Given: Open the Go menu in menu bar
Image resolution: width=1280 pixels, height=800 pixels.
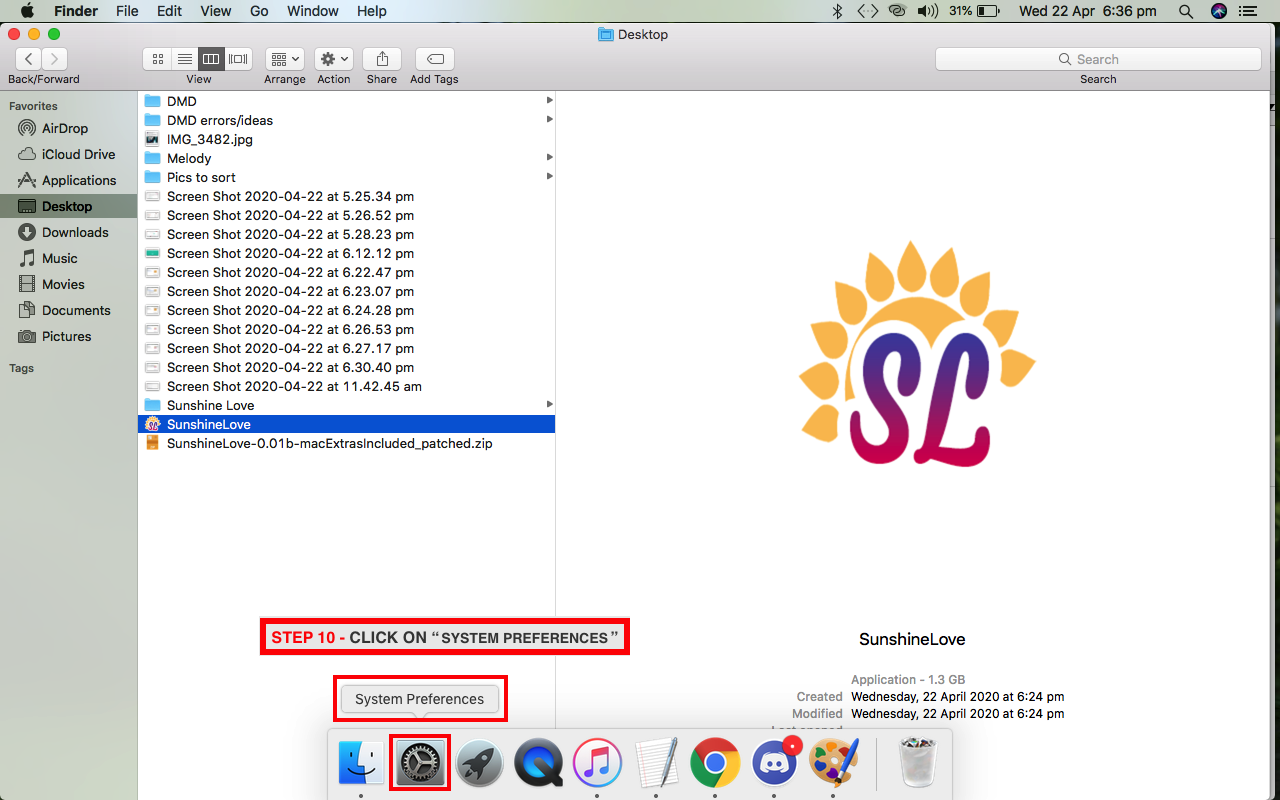Looking at the screenshot, I should (x=259, y=11).
